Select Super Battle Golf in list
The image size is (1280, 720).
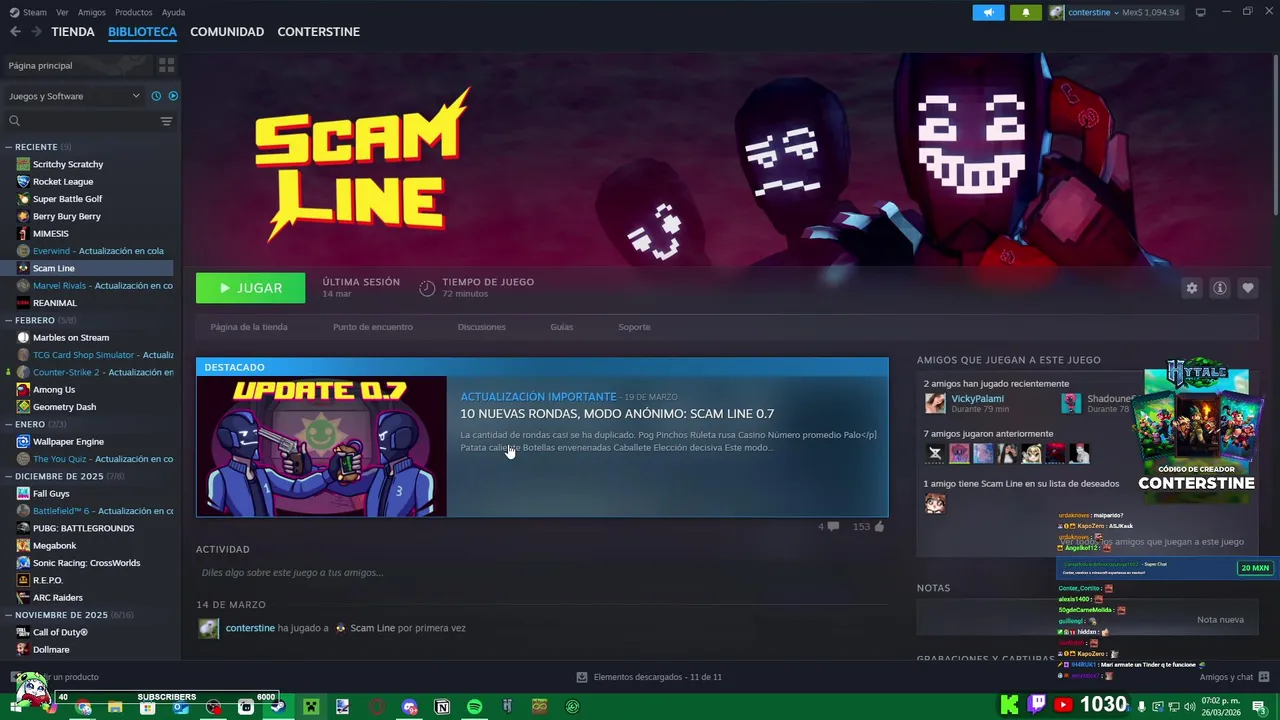pos(67,199)
